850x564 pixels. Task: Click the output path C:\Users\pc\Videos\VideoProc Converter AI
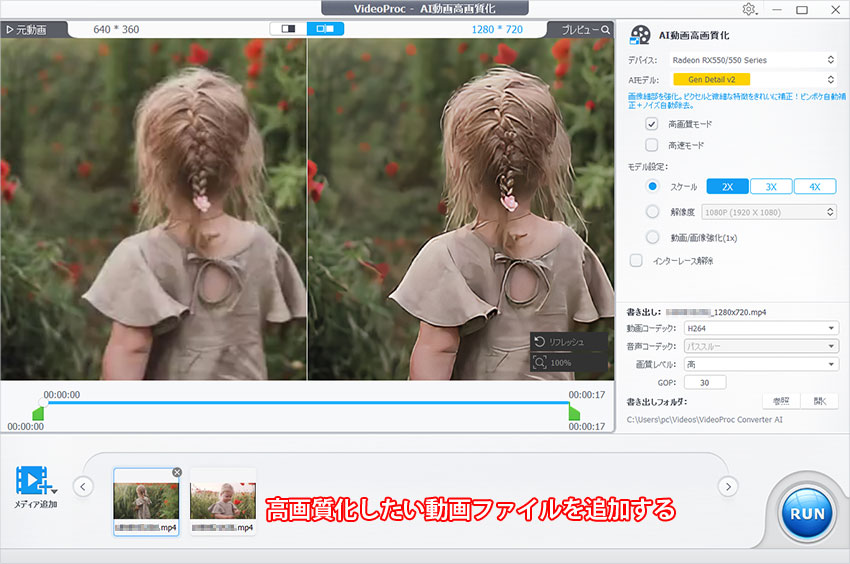pyautogui.click(x=705, y=420)
